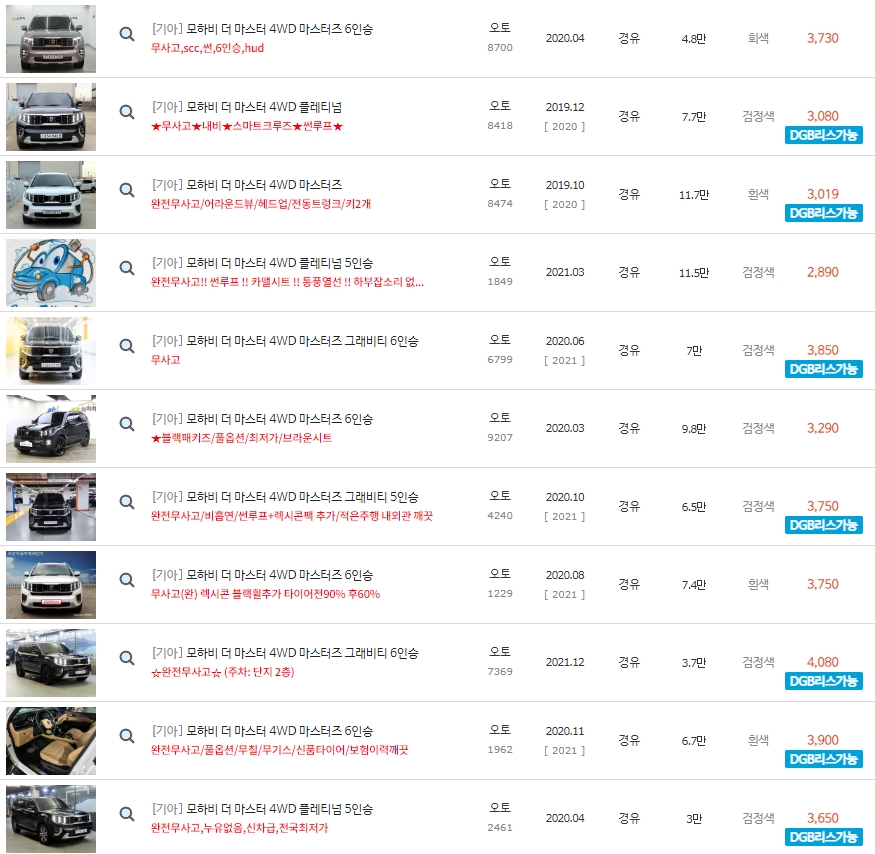Click magnifier icon for 3,019 white Masters listing
The width and height of the screenshot is (875, 854).
point(127,190)
